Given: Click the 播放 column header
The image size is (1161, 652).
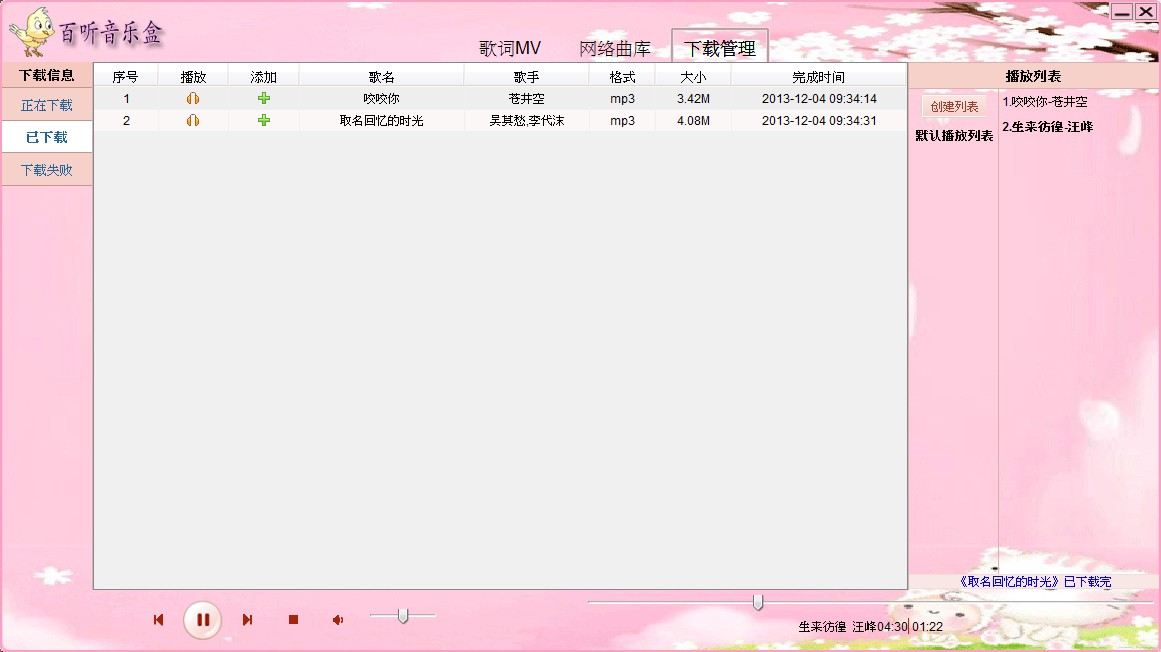Looking at the screenshot, I should 193,76.
